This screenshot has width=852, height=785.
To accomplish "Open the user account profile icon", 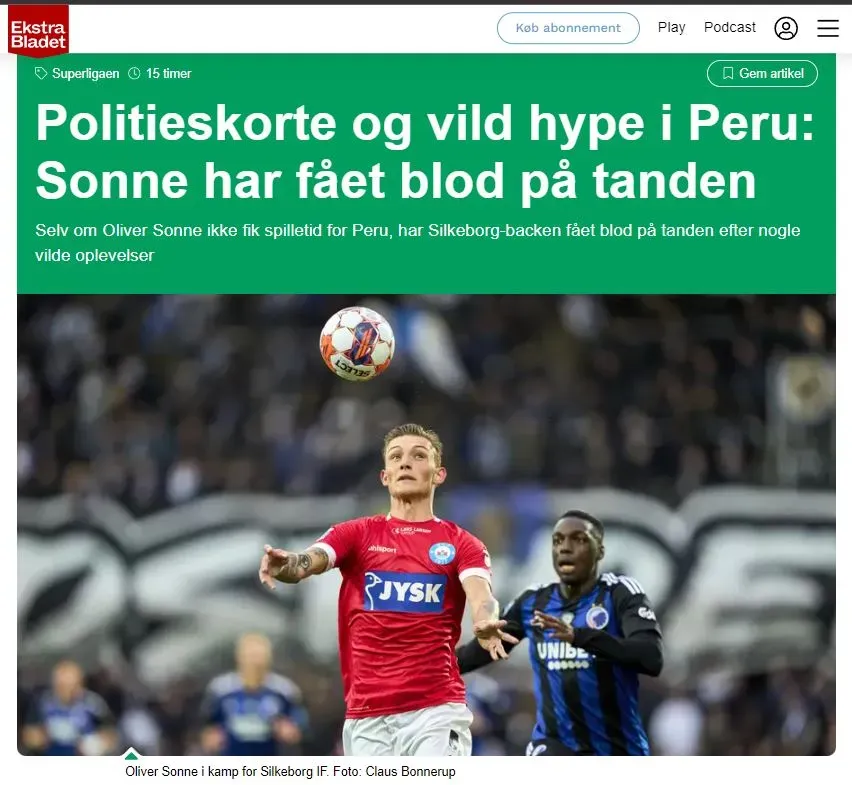I will click(786, 28).
